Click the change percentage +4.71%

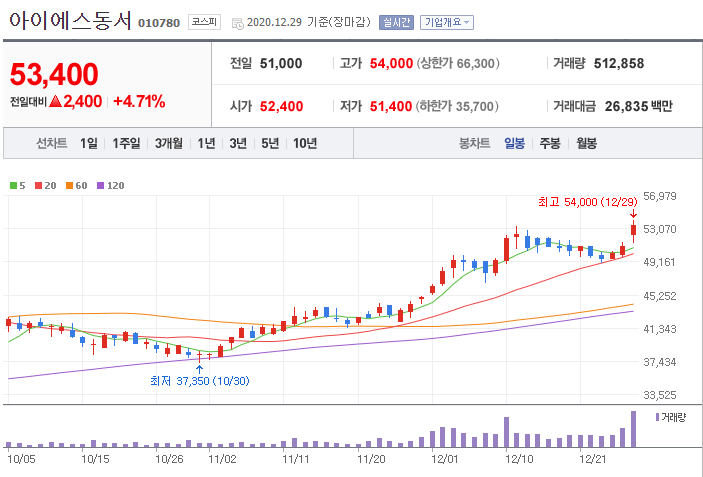click(139, 102)
